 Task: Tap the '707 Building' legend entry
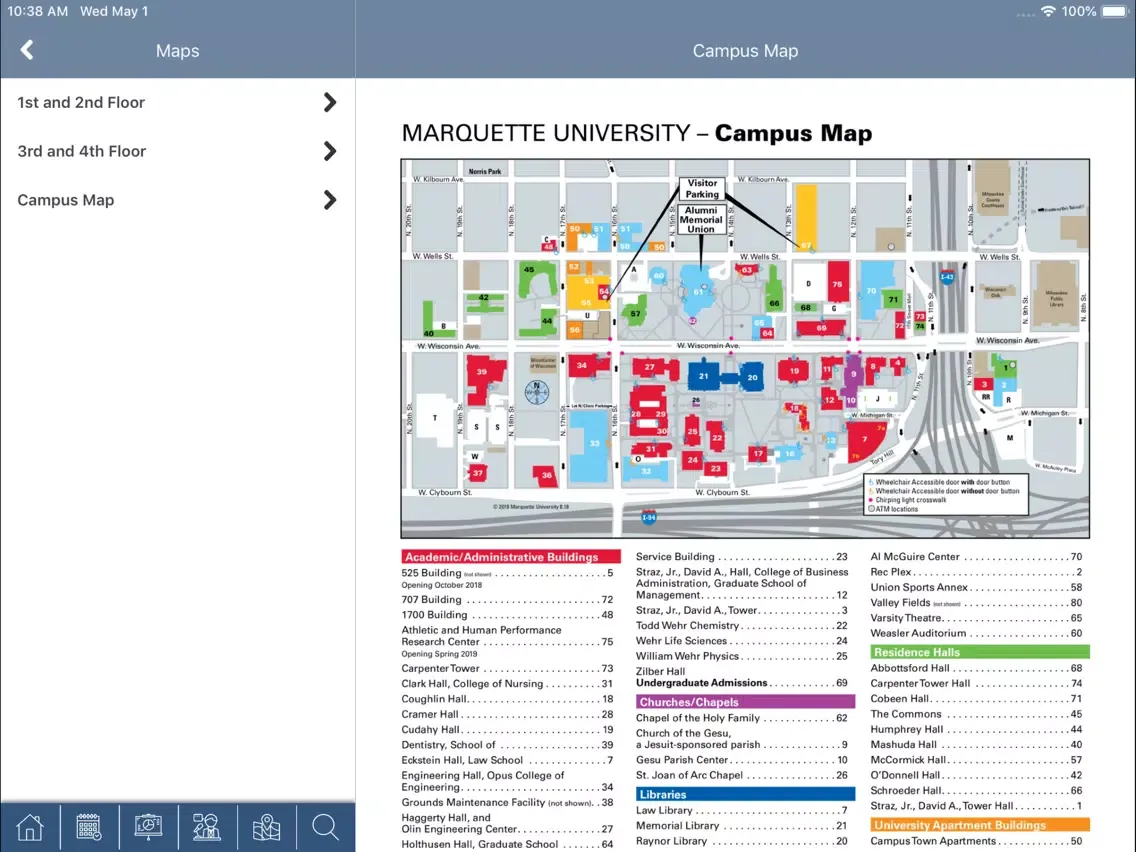tap(507, 599)
